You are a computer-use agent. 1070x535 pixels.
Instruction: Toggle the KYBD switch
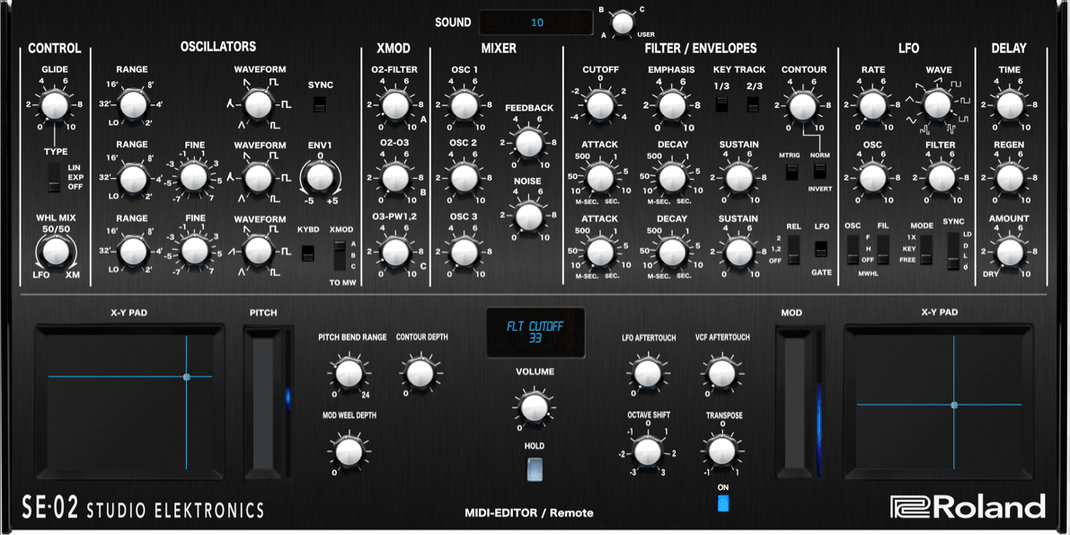(308, 253)
